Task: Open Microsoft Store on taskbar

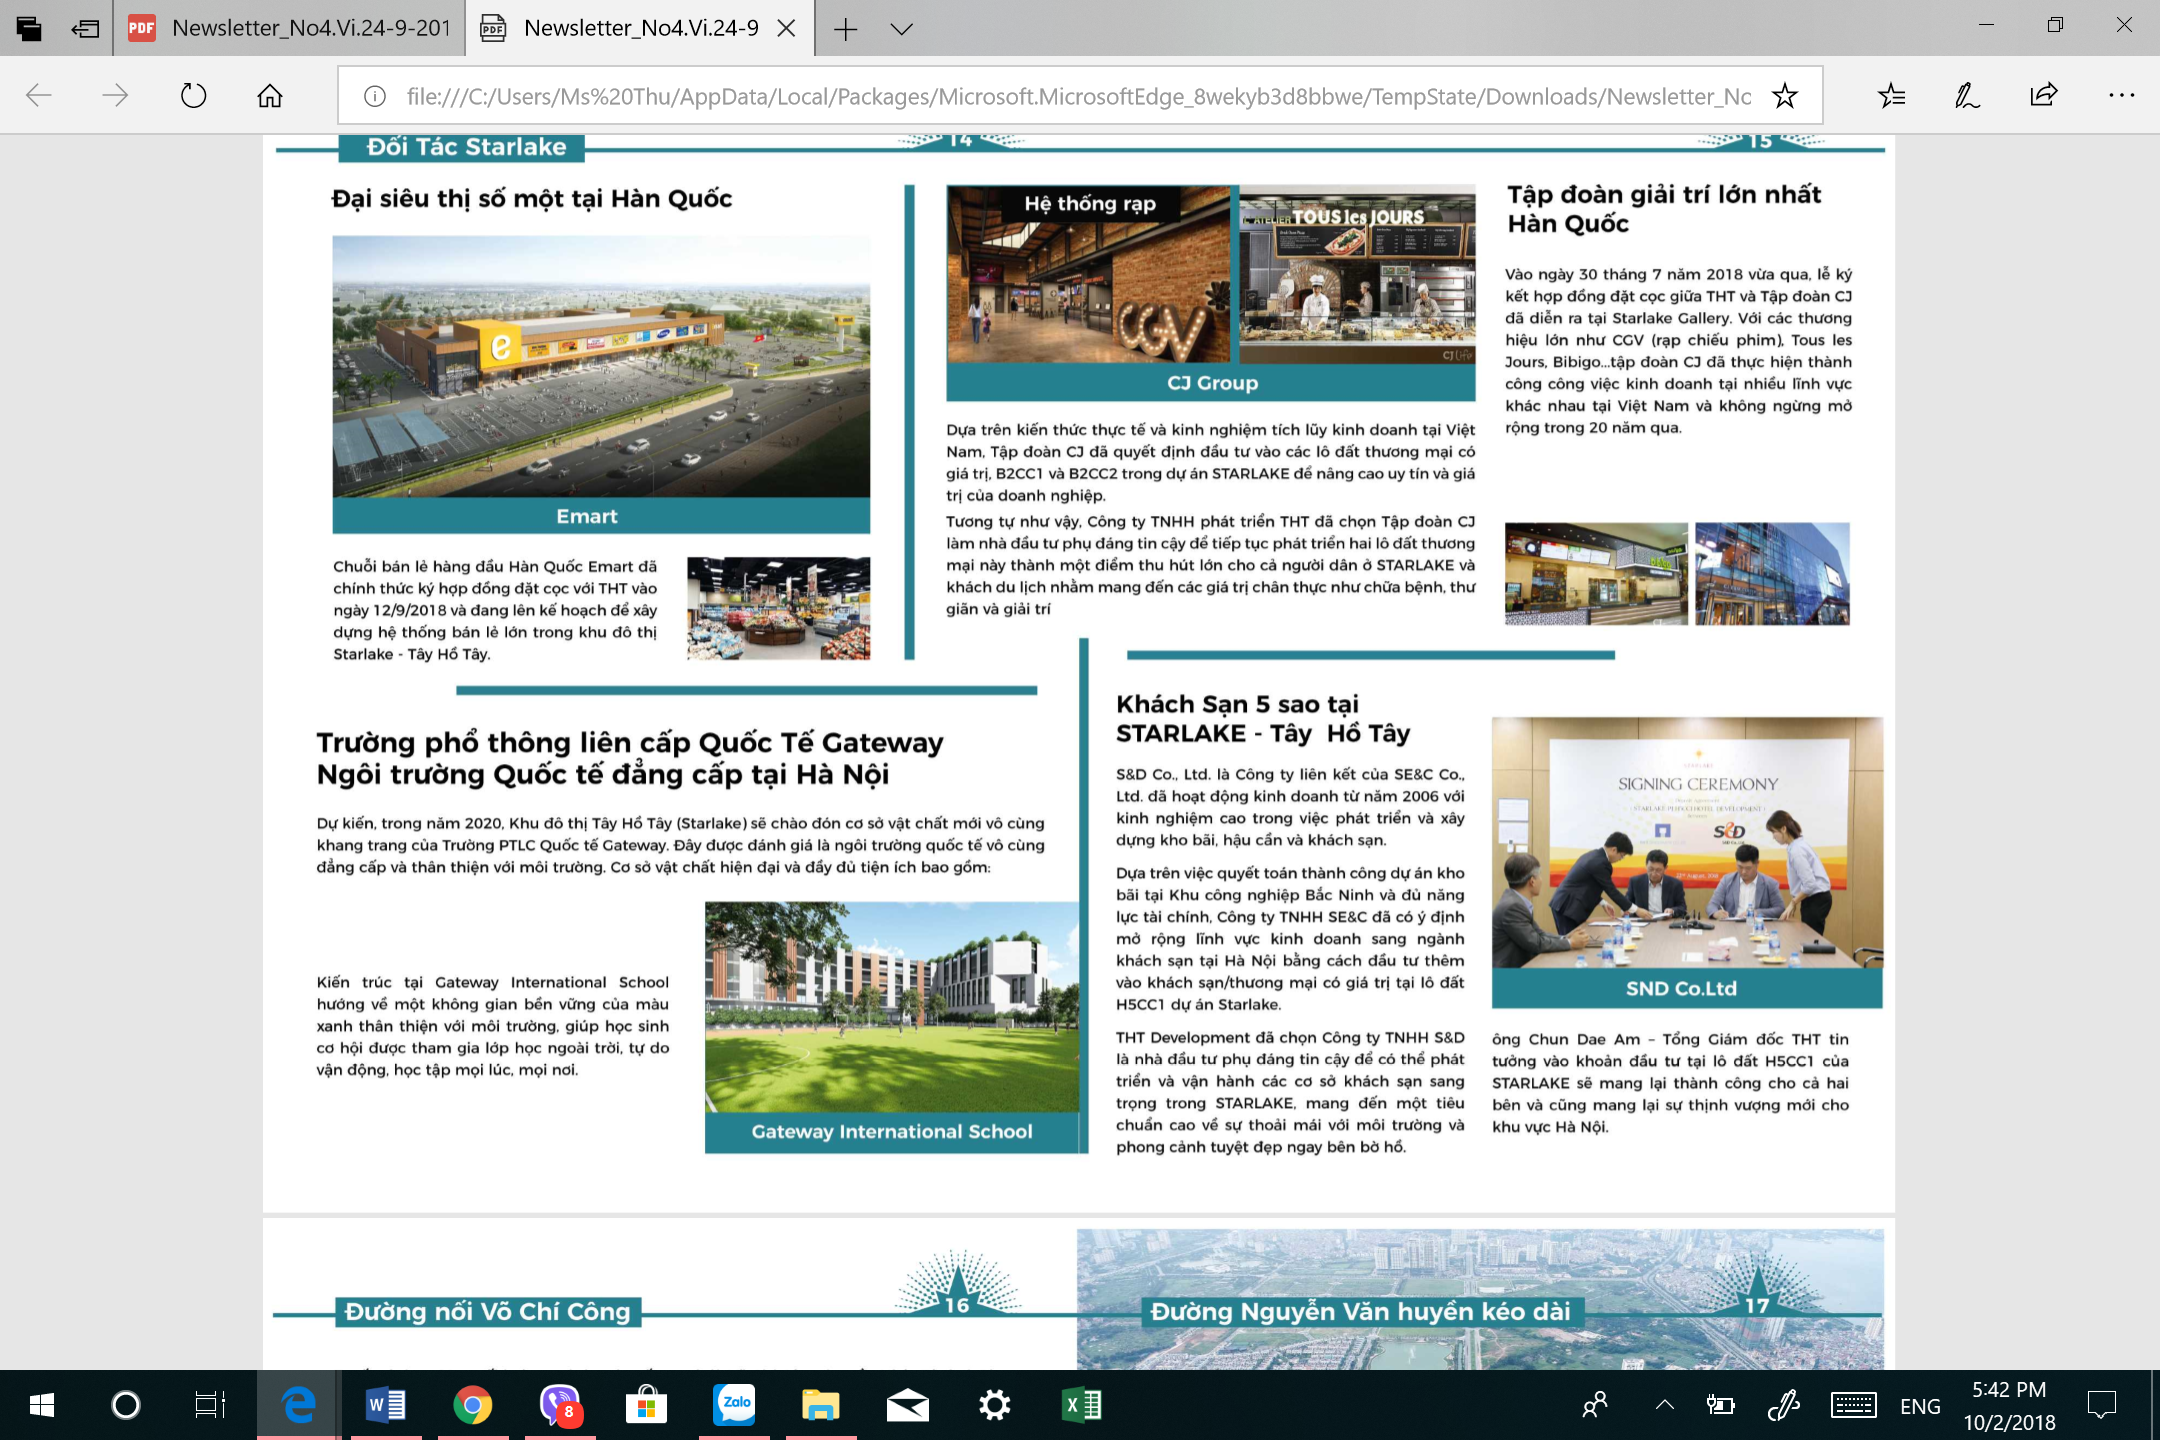Action: point(646,1405)
